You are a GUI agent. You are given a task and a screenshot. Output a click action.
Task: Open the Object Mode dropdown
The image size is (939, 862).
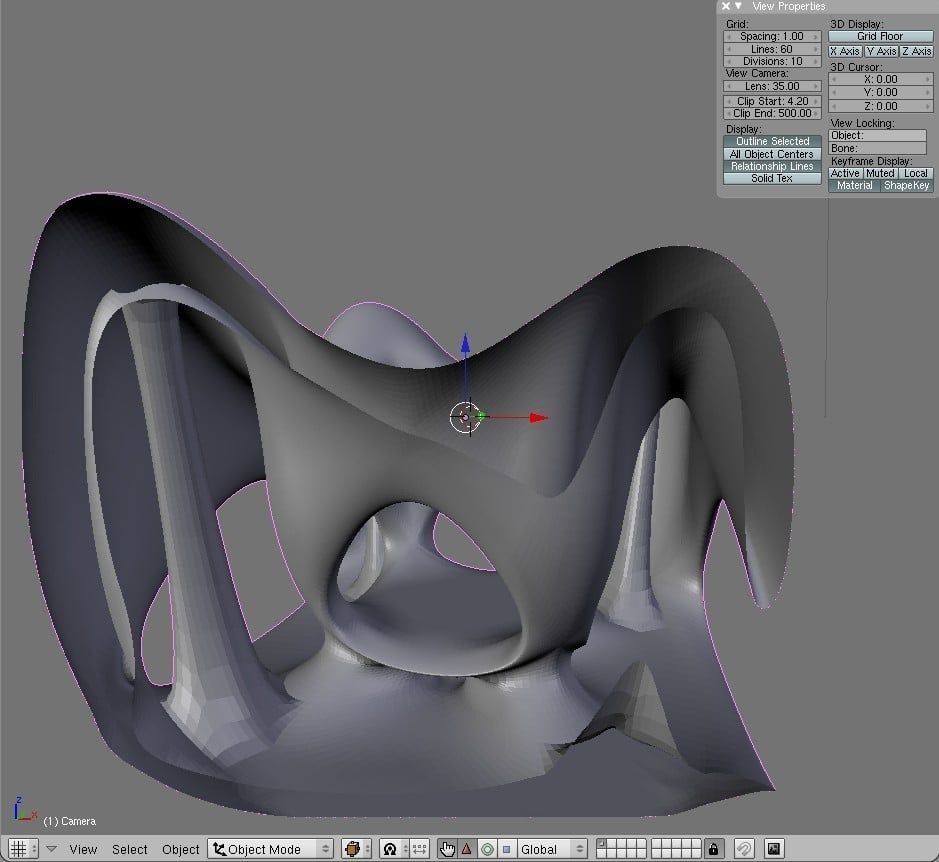tap(271, 849)
